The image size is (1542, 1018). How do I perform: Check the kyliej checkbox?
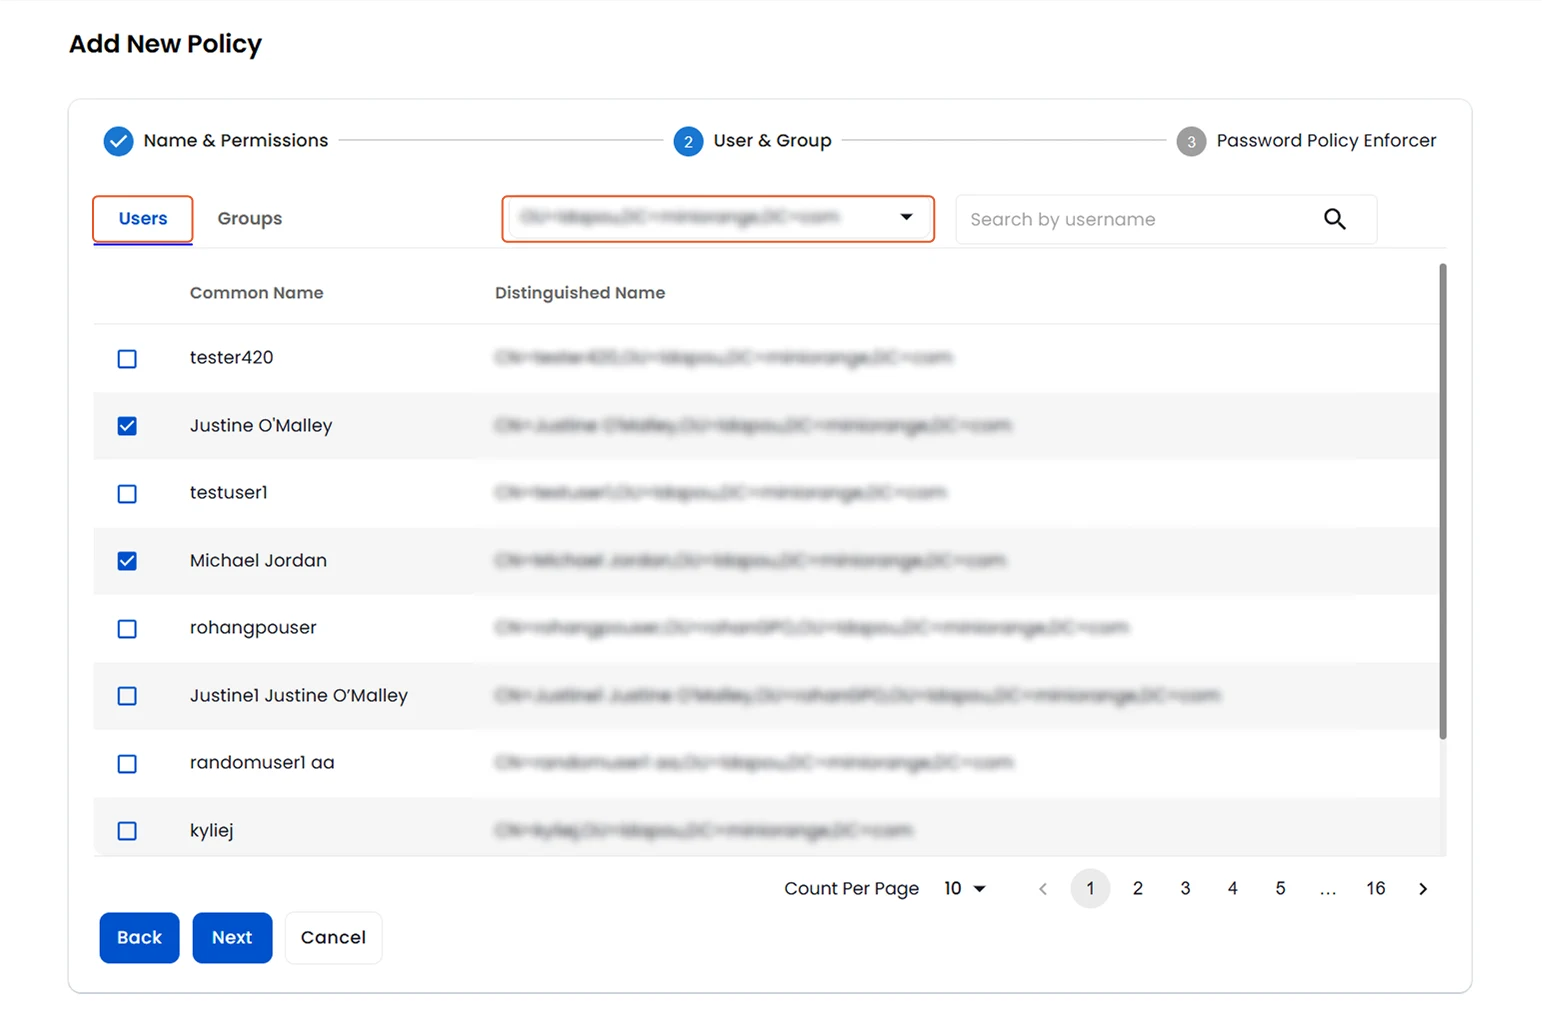tap(126, 830)
